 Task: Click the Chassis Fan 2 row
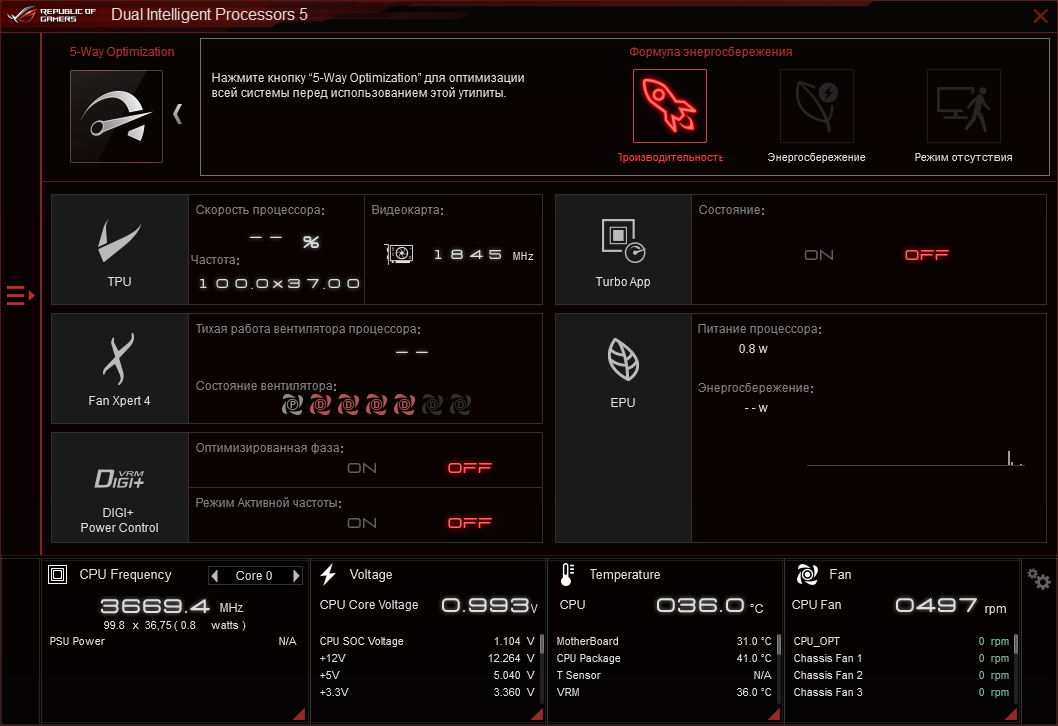tap(901, 675)
